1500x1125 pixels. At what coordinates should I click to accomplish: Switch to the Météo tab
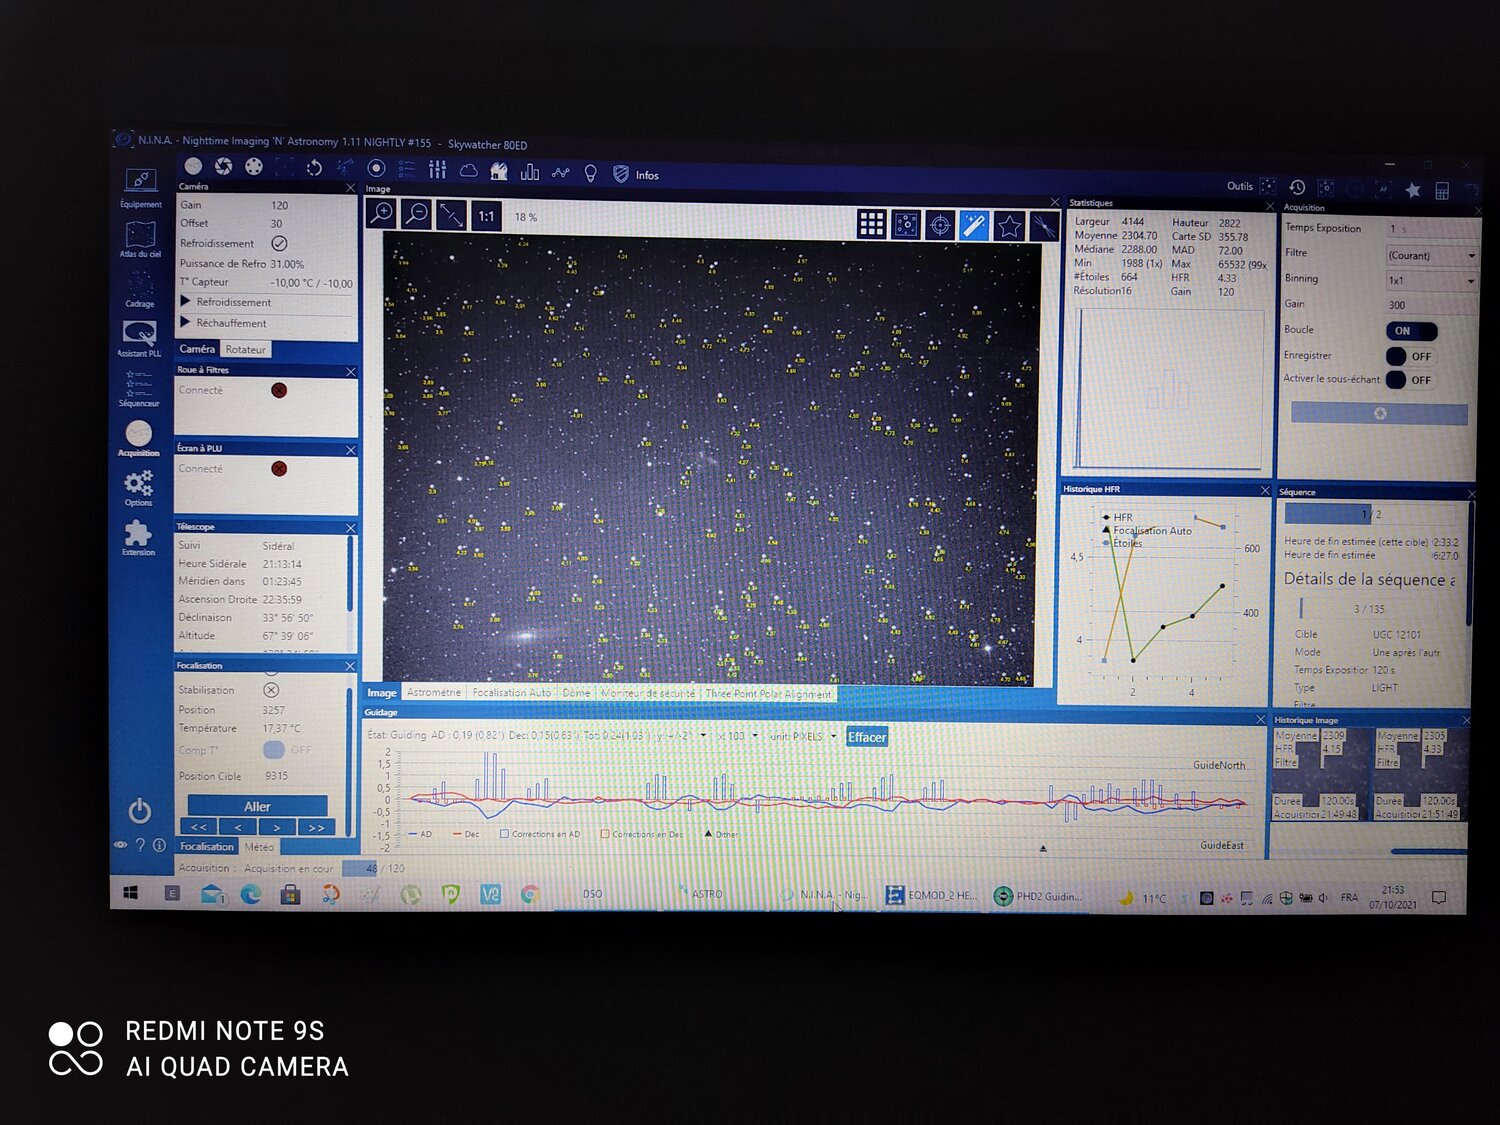point(259,846)
